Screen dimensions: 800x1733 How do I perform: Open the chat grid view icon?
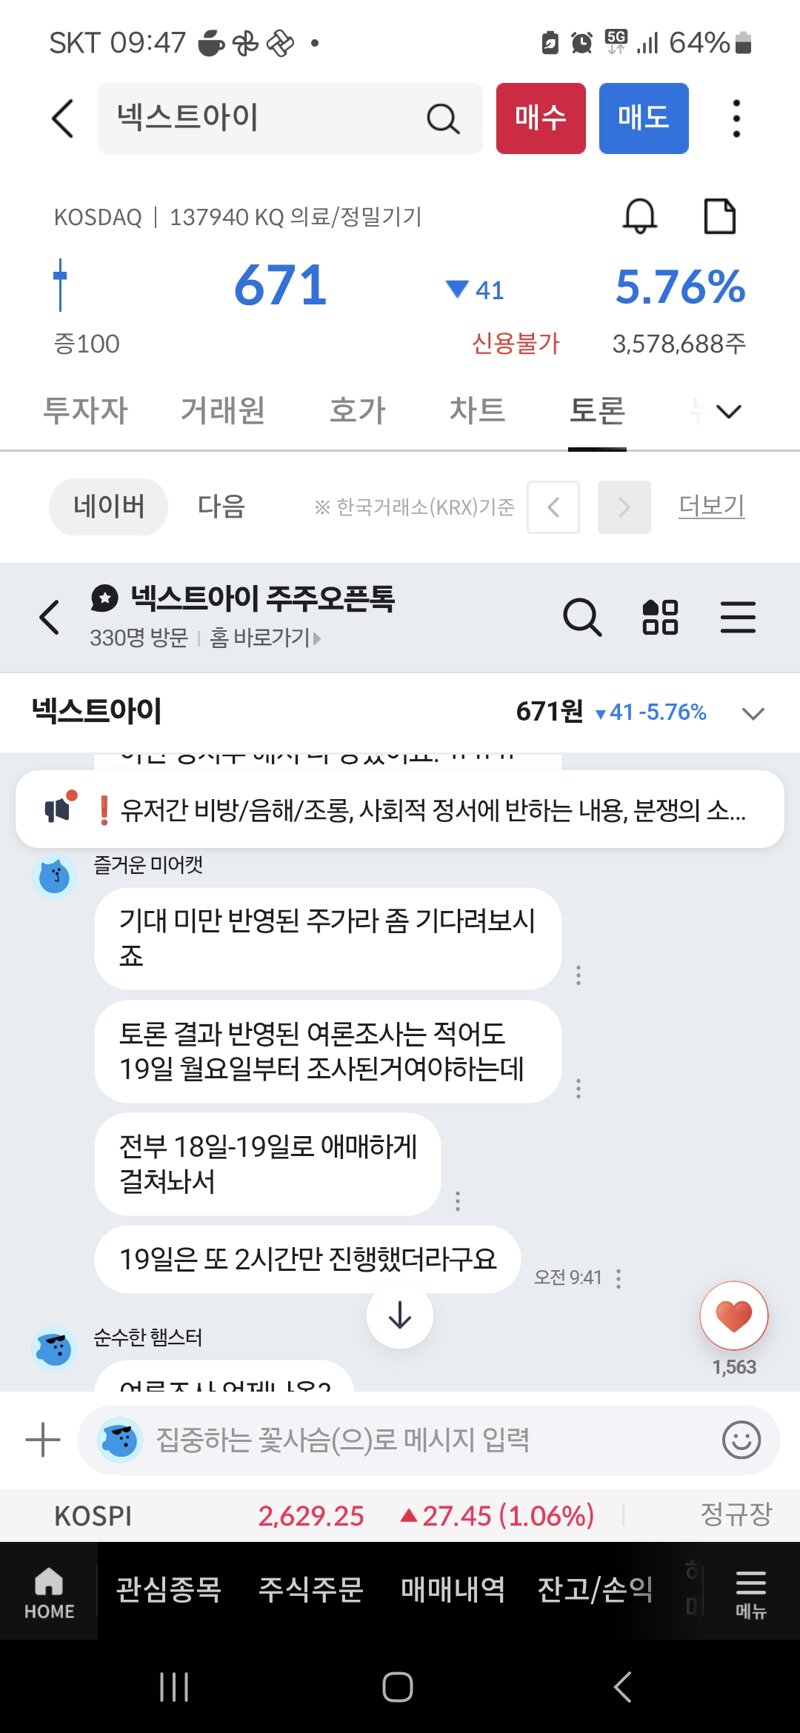pyautogui.click(x=660, y=617)
